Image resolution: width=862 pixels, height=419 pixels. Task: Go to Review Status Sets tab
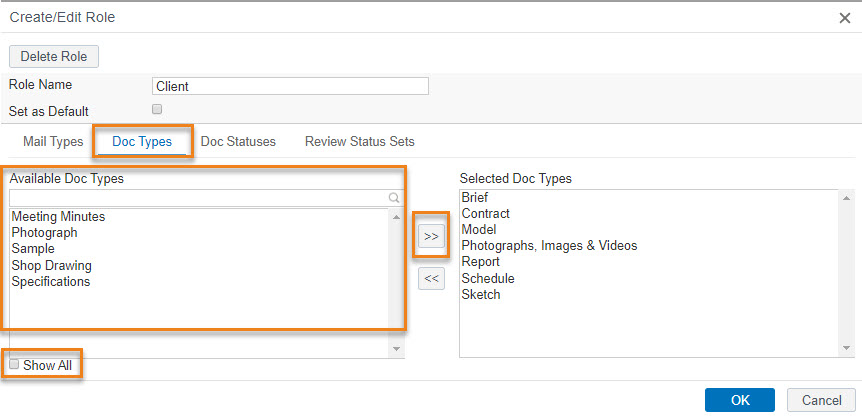point(360,142)
